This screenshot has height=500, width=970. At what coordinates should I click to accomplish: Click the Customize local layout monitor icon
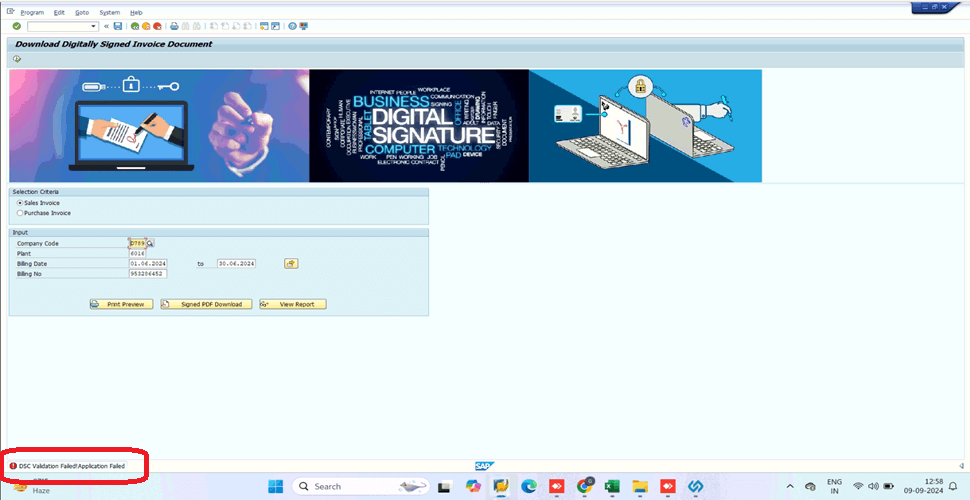pos(303,26)
